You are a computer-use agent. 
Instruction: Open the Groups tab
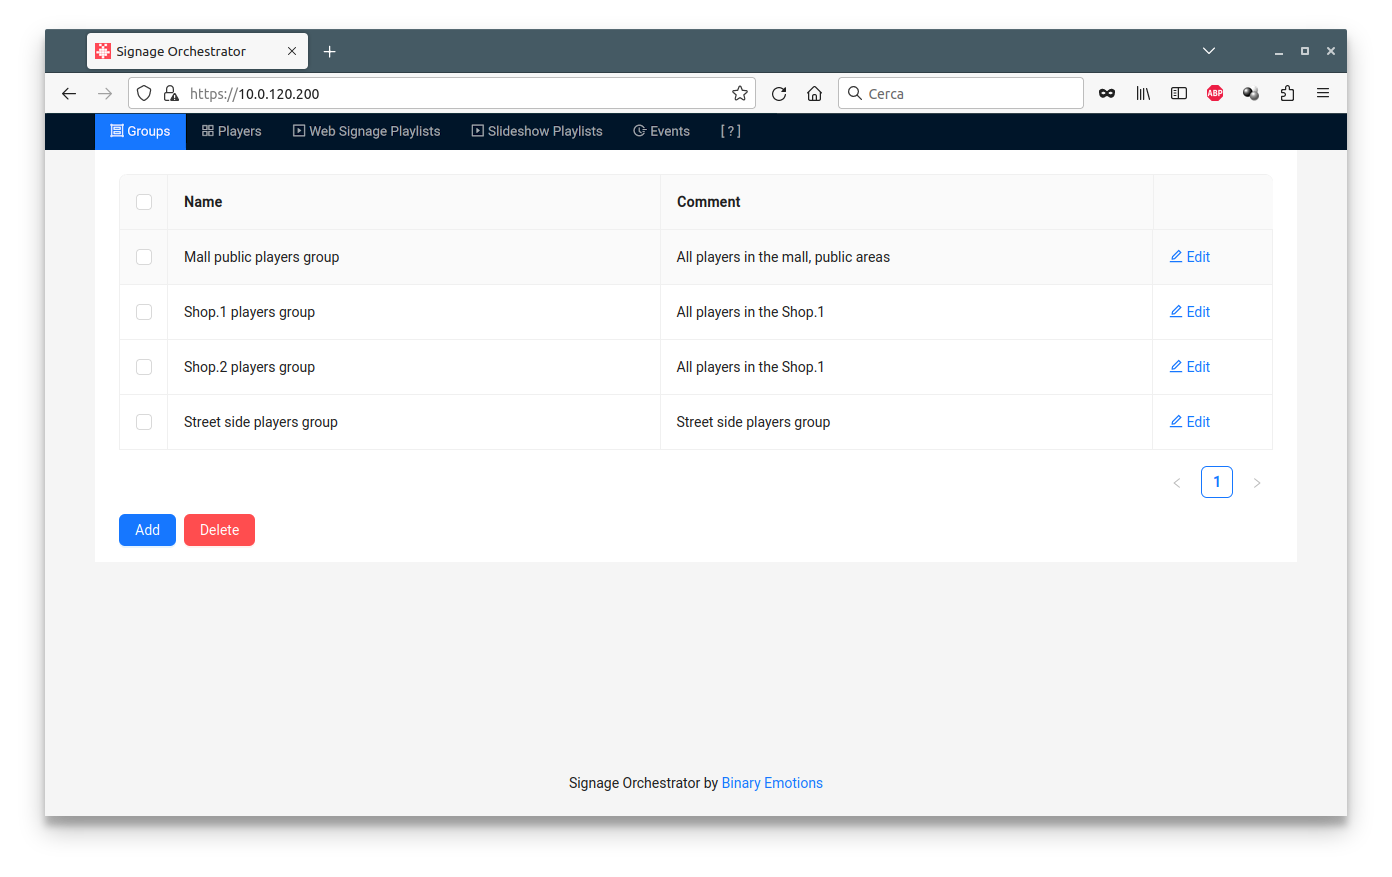(x=140, y=131)
